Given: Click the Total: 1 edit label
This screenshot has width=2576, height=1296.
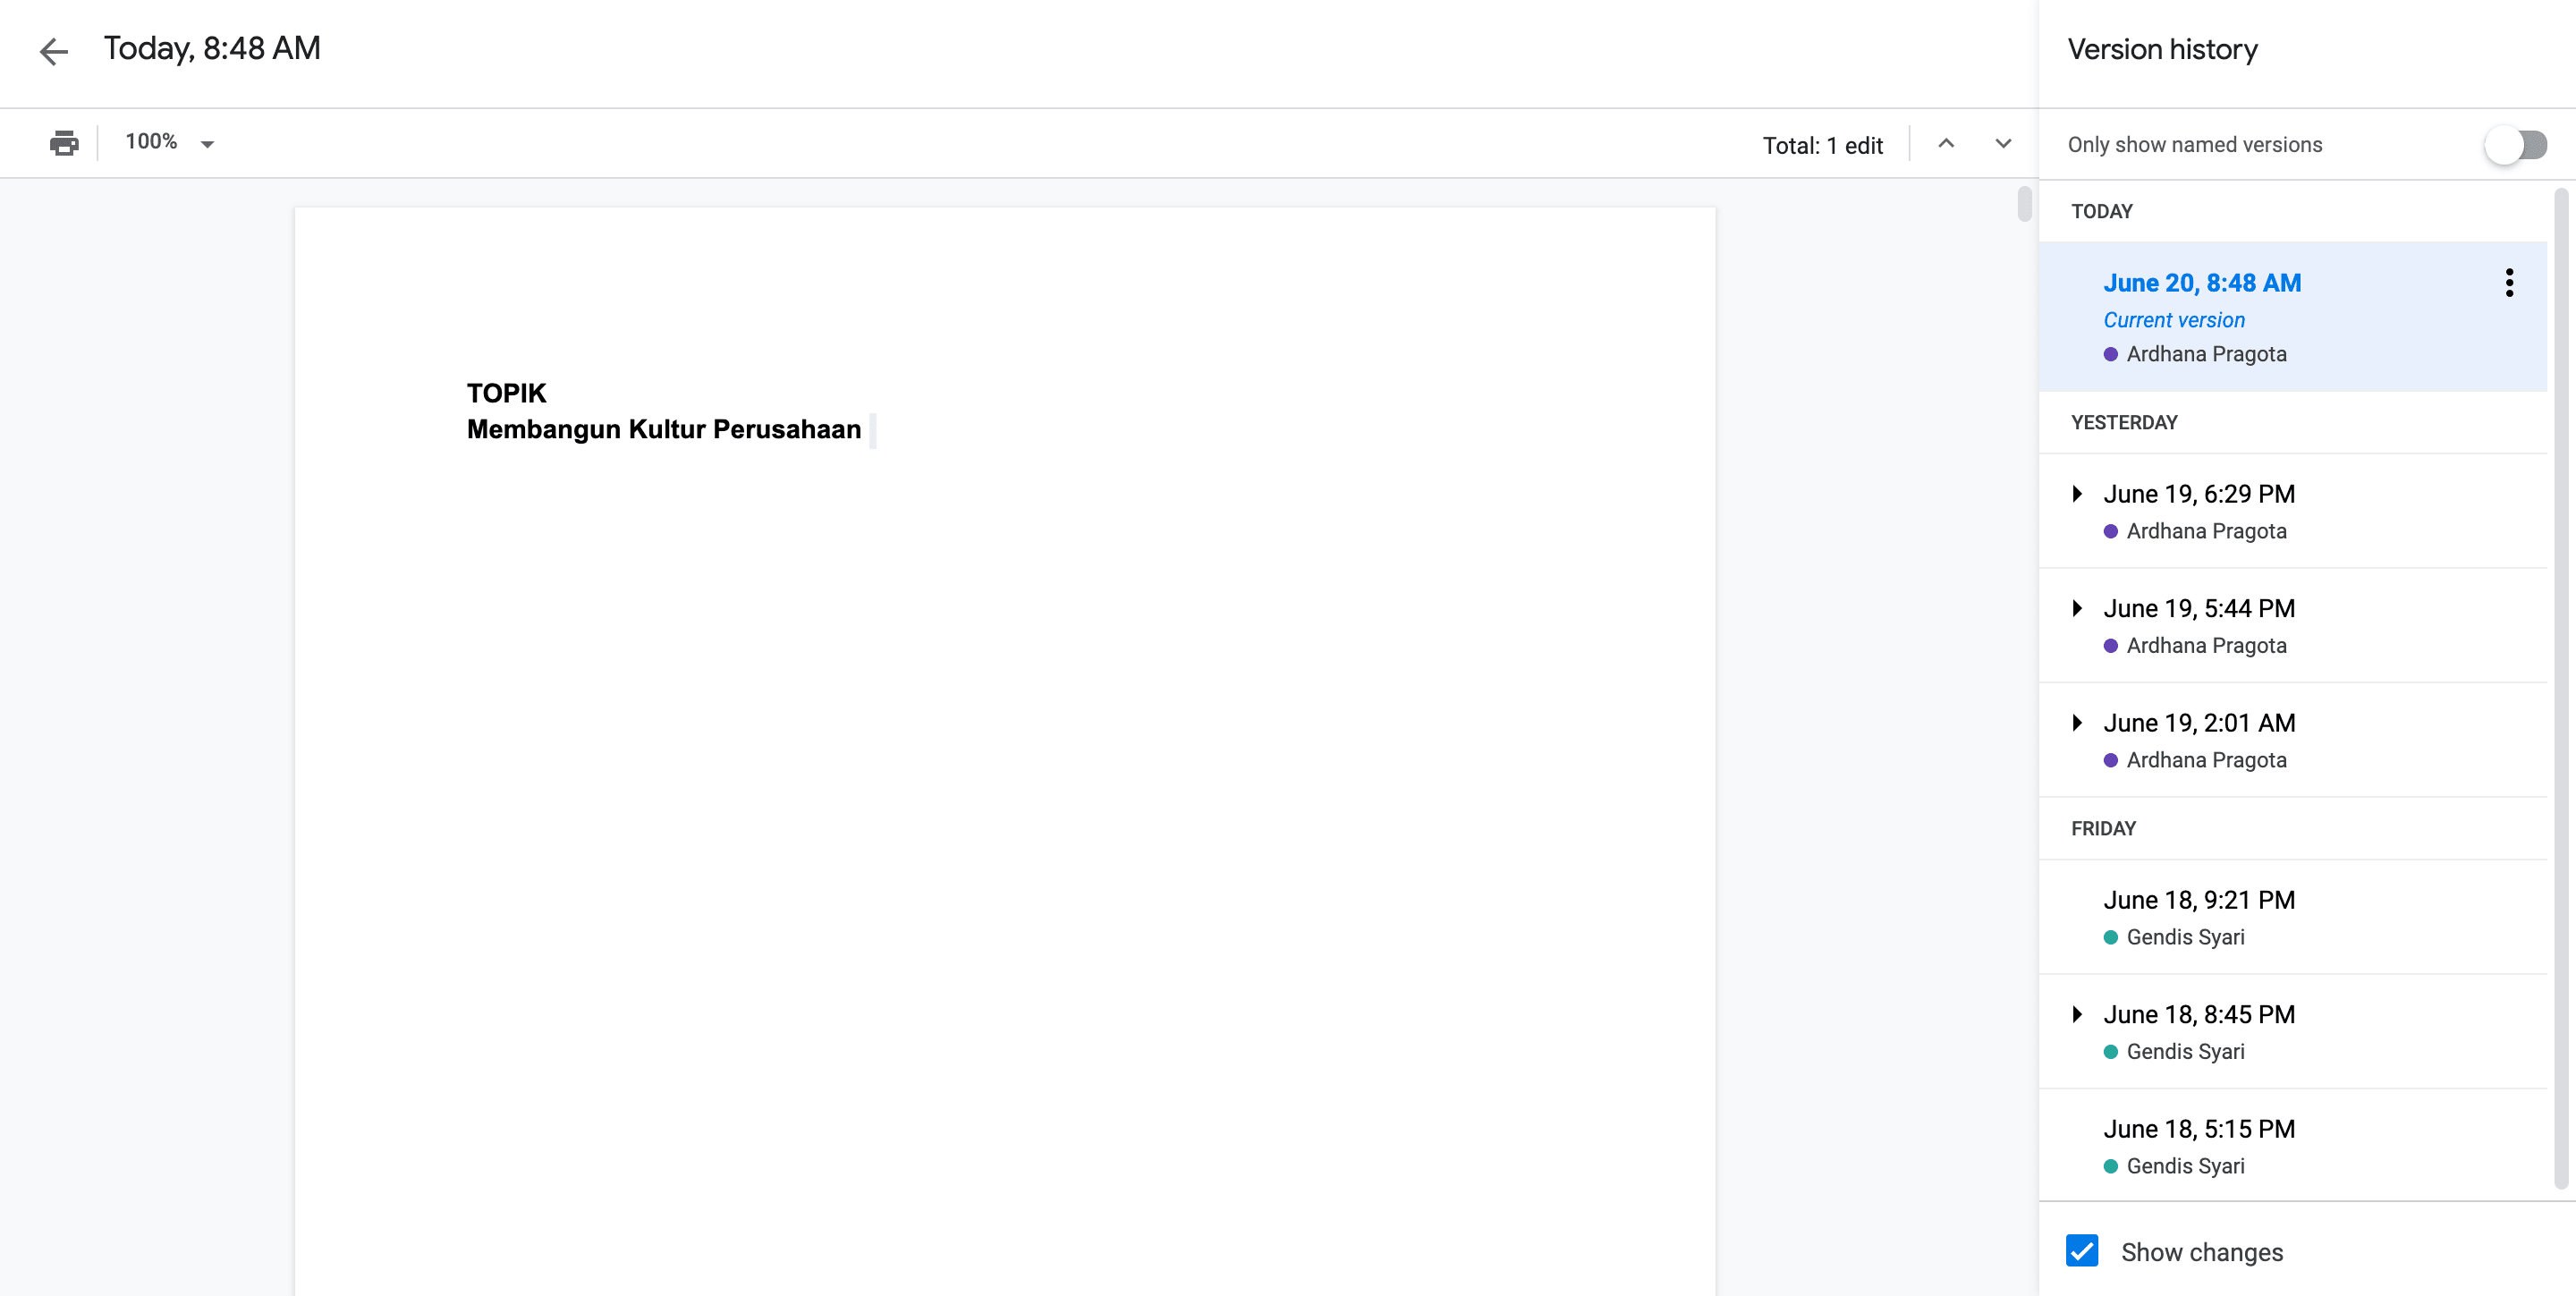Looking at the screenshot, I should [1822, 146].
